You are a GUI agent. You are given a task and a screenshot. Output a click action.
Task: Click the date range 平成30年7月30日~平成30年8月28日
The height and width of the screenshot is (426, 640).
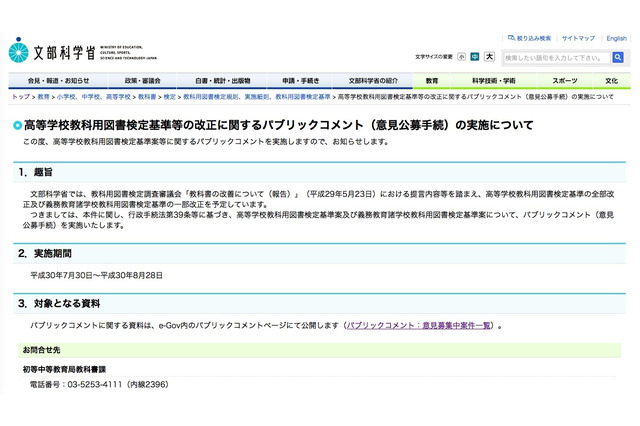[x=96, y=275]
